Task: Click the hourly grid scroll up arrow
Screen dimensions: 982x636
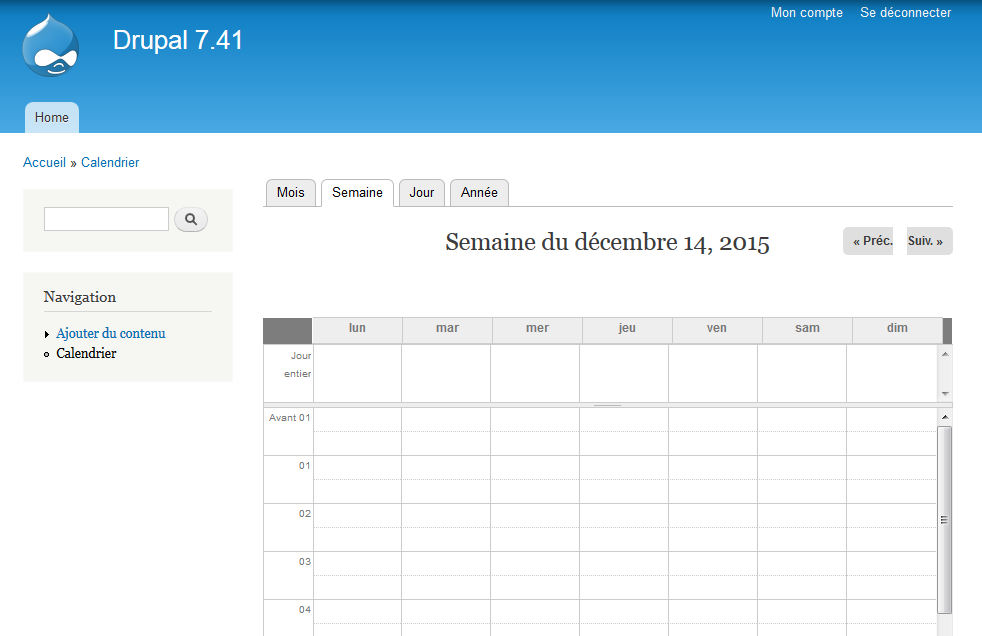Action: coord(945,417)
